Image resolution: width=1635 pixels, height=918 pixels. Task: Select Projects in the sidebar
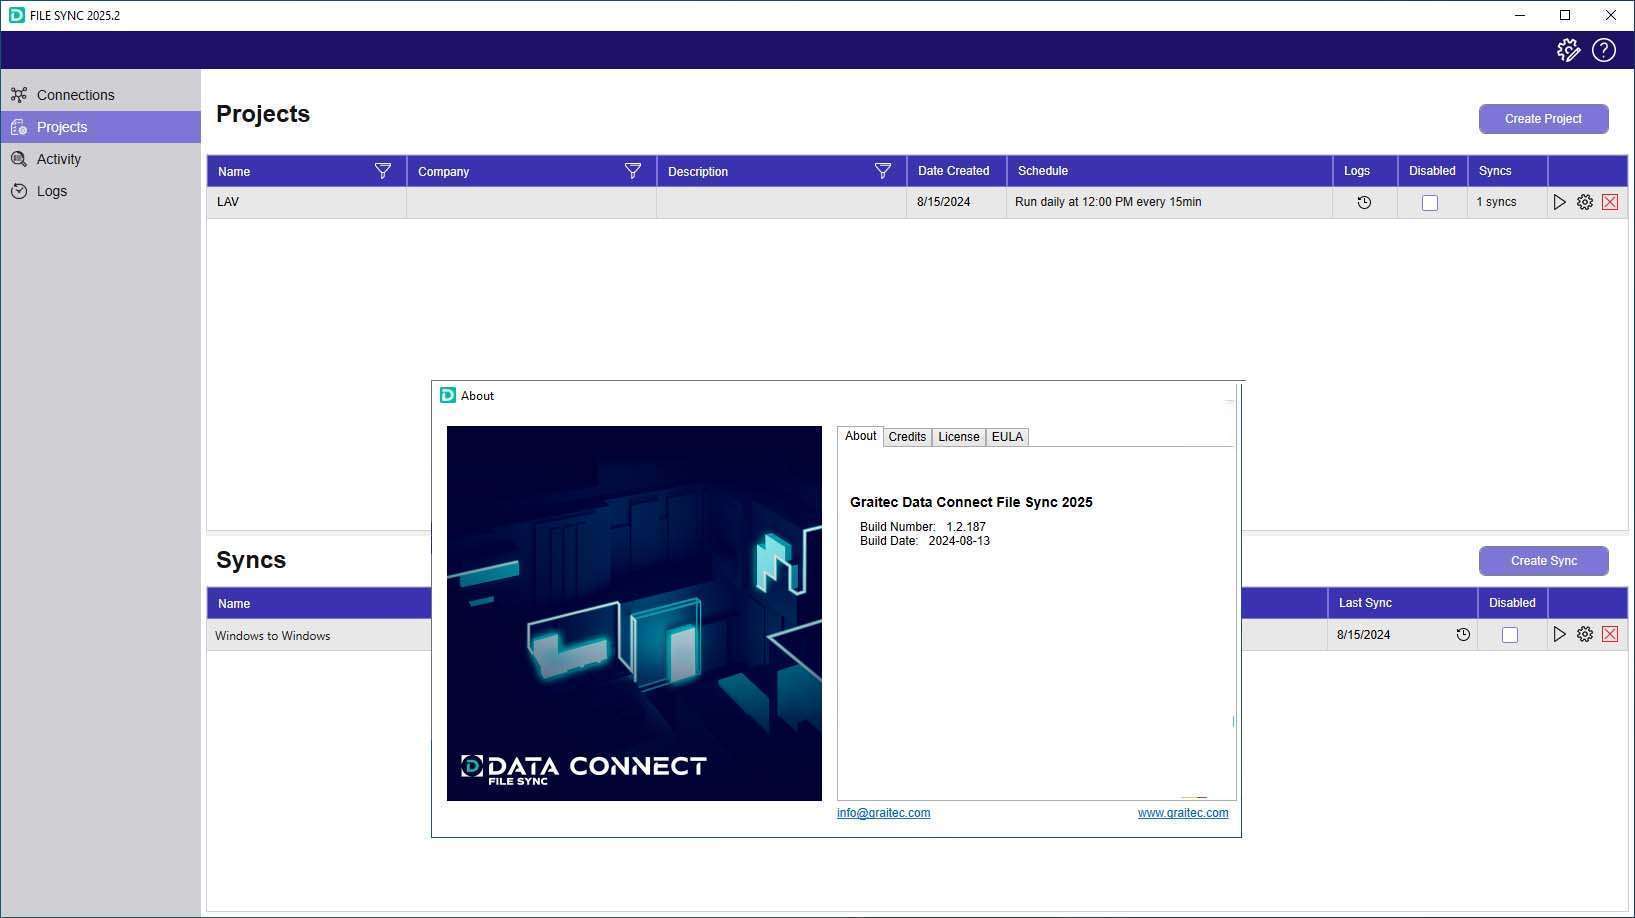pyautogui.click(x=100, y=127)
